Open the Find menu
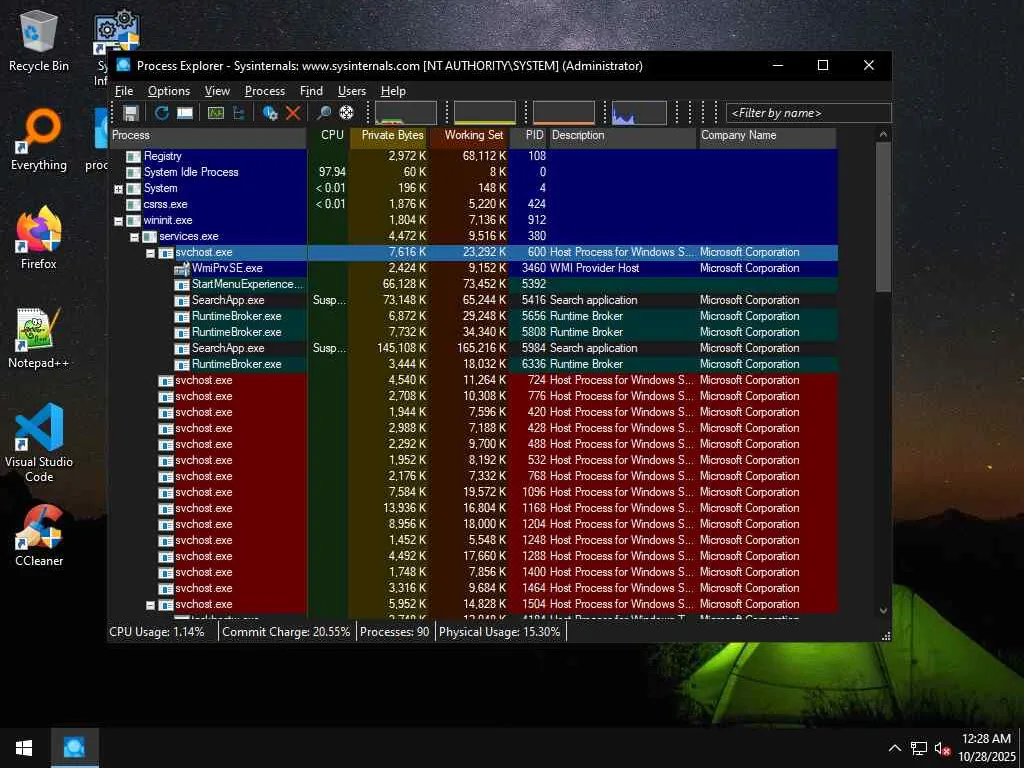Screen dimensions: 1024x768 311,91
